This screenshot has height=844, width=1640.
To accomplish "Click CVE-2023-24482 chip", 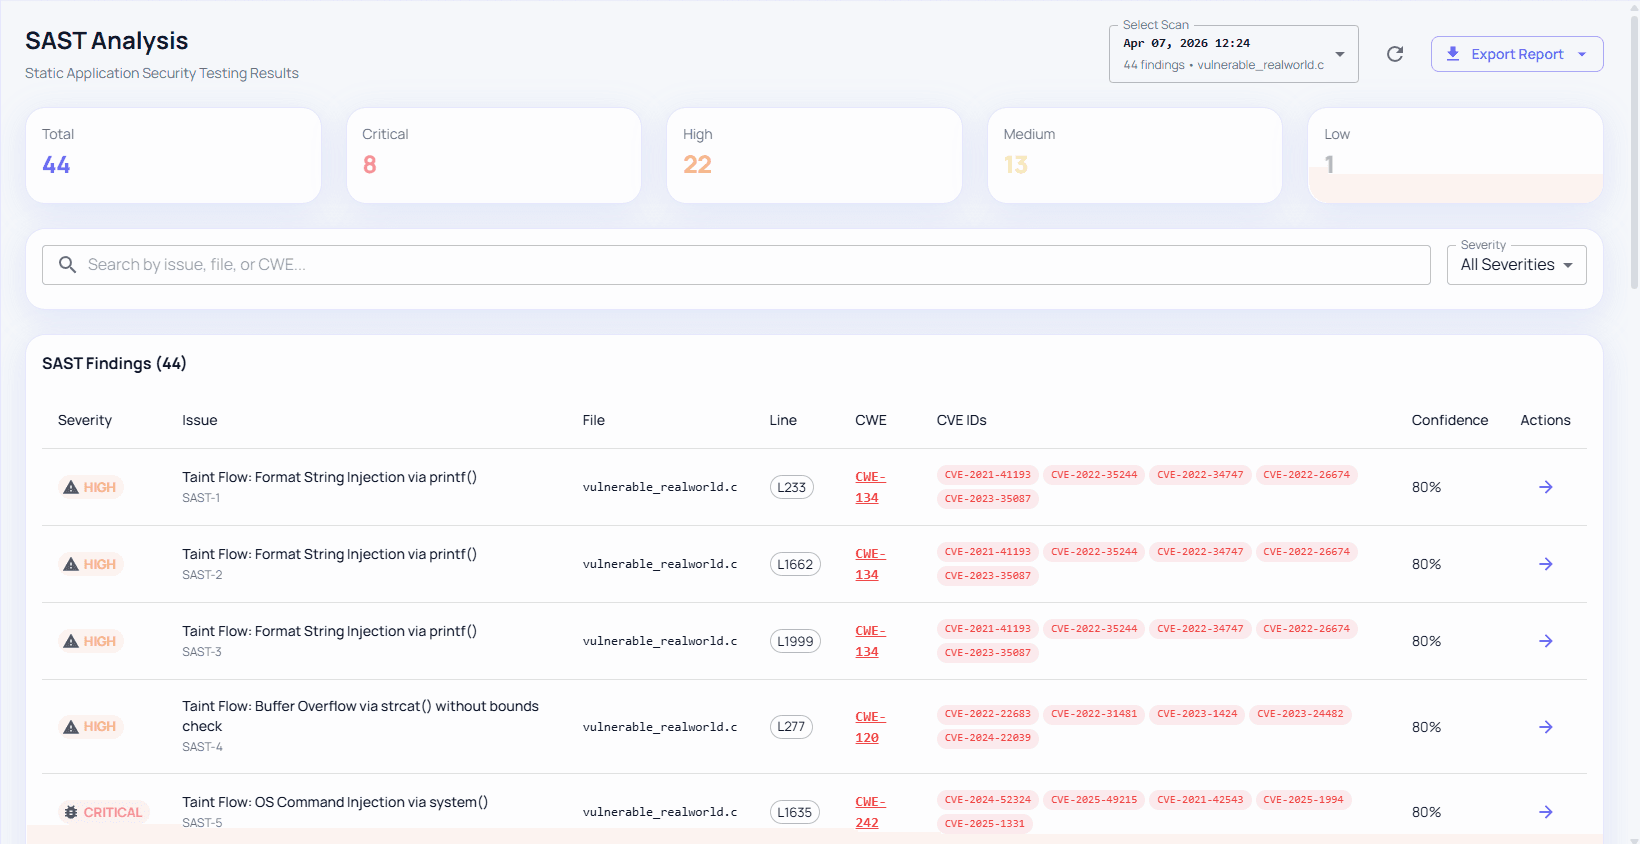I will [x=1300, y=714].
